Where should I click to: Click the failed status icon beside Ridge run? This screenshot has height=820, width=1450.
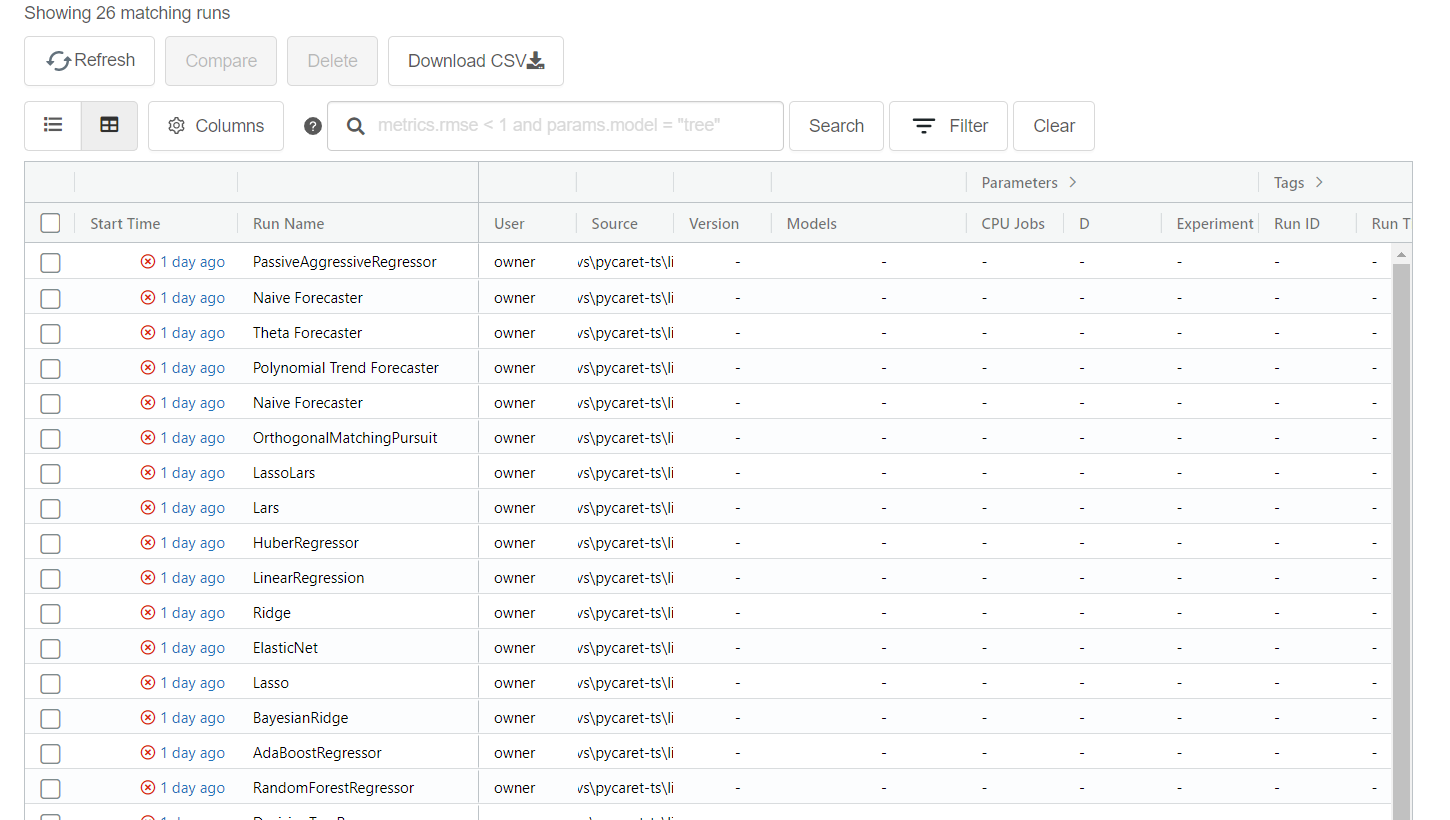pos(147,612)
